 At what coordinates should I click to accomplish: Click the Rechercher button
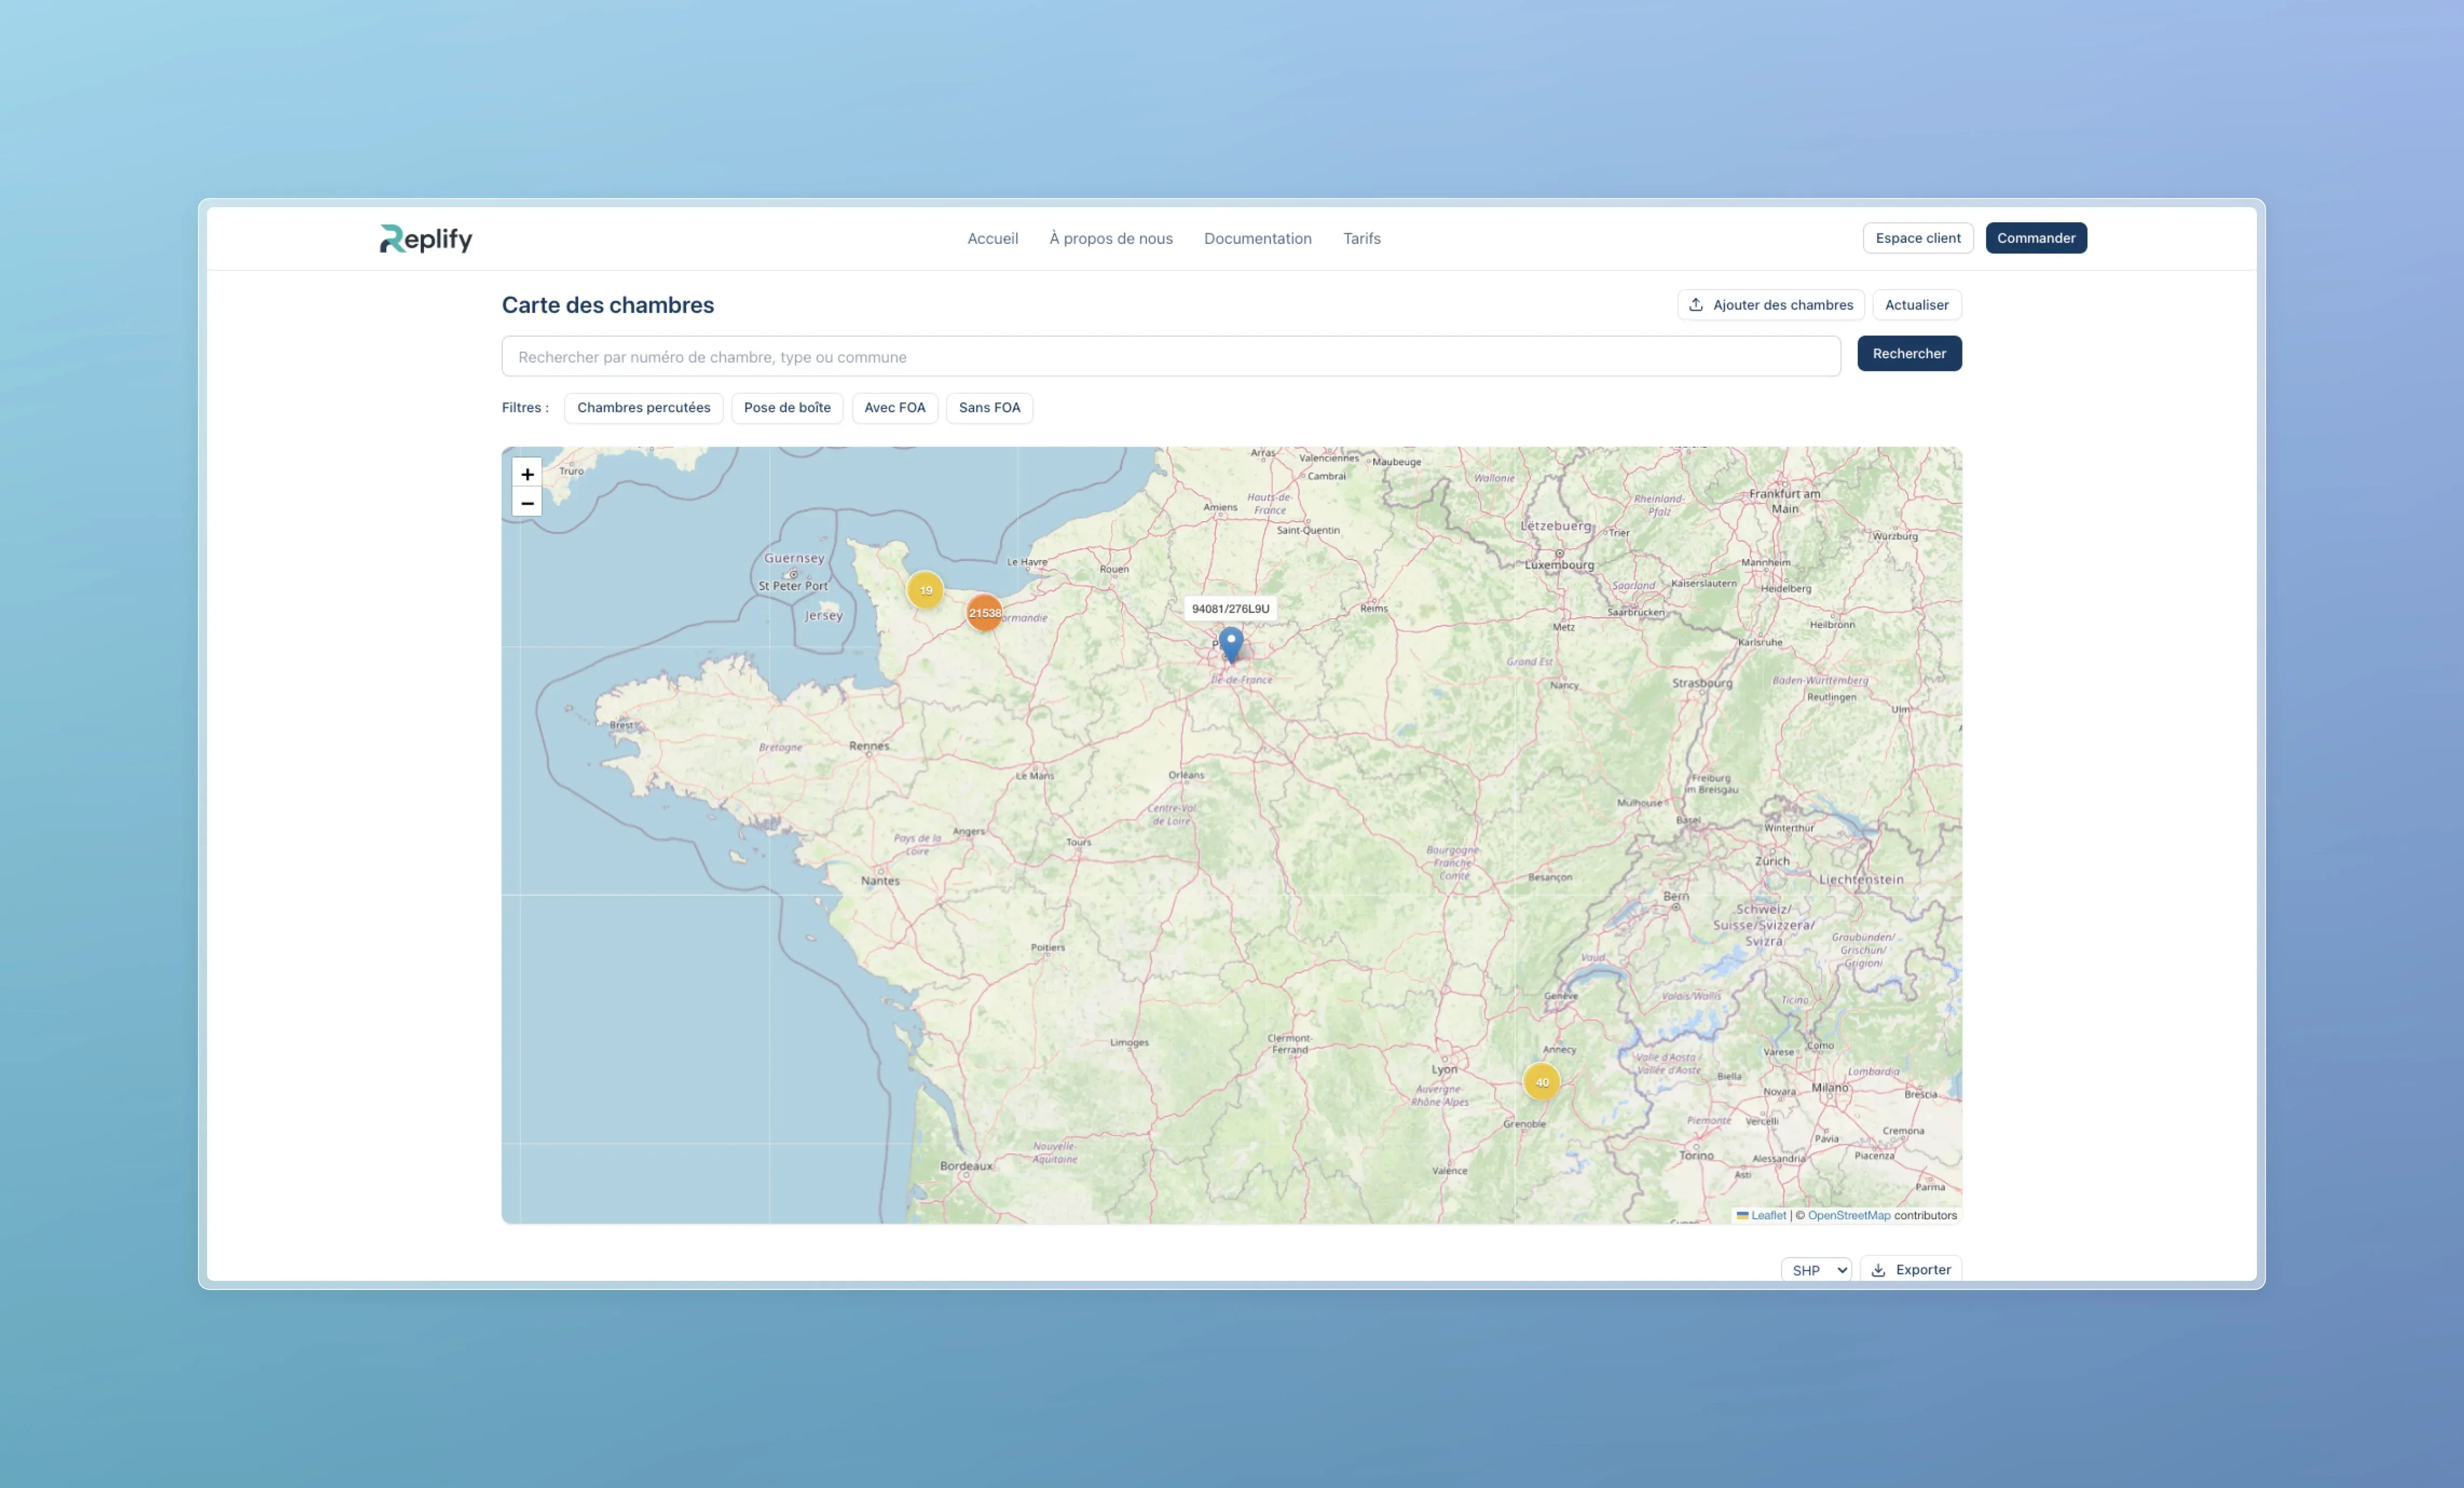pyautogui.click(x=1908, y=354)
